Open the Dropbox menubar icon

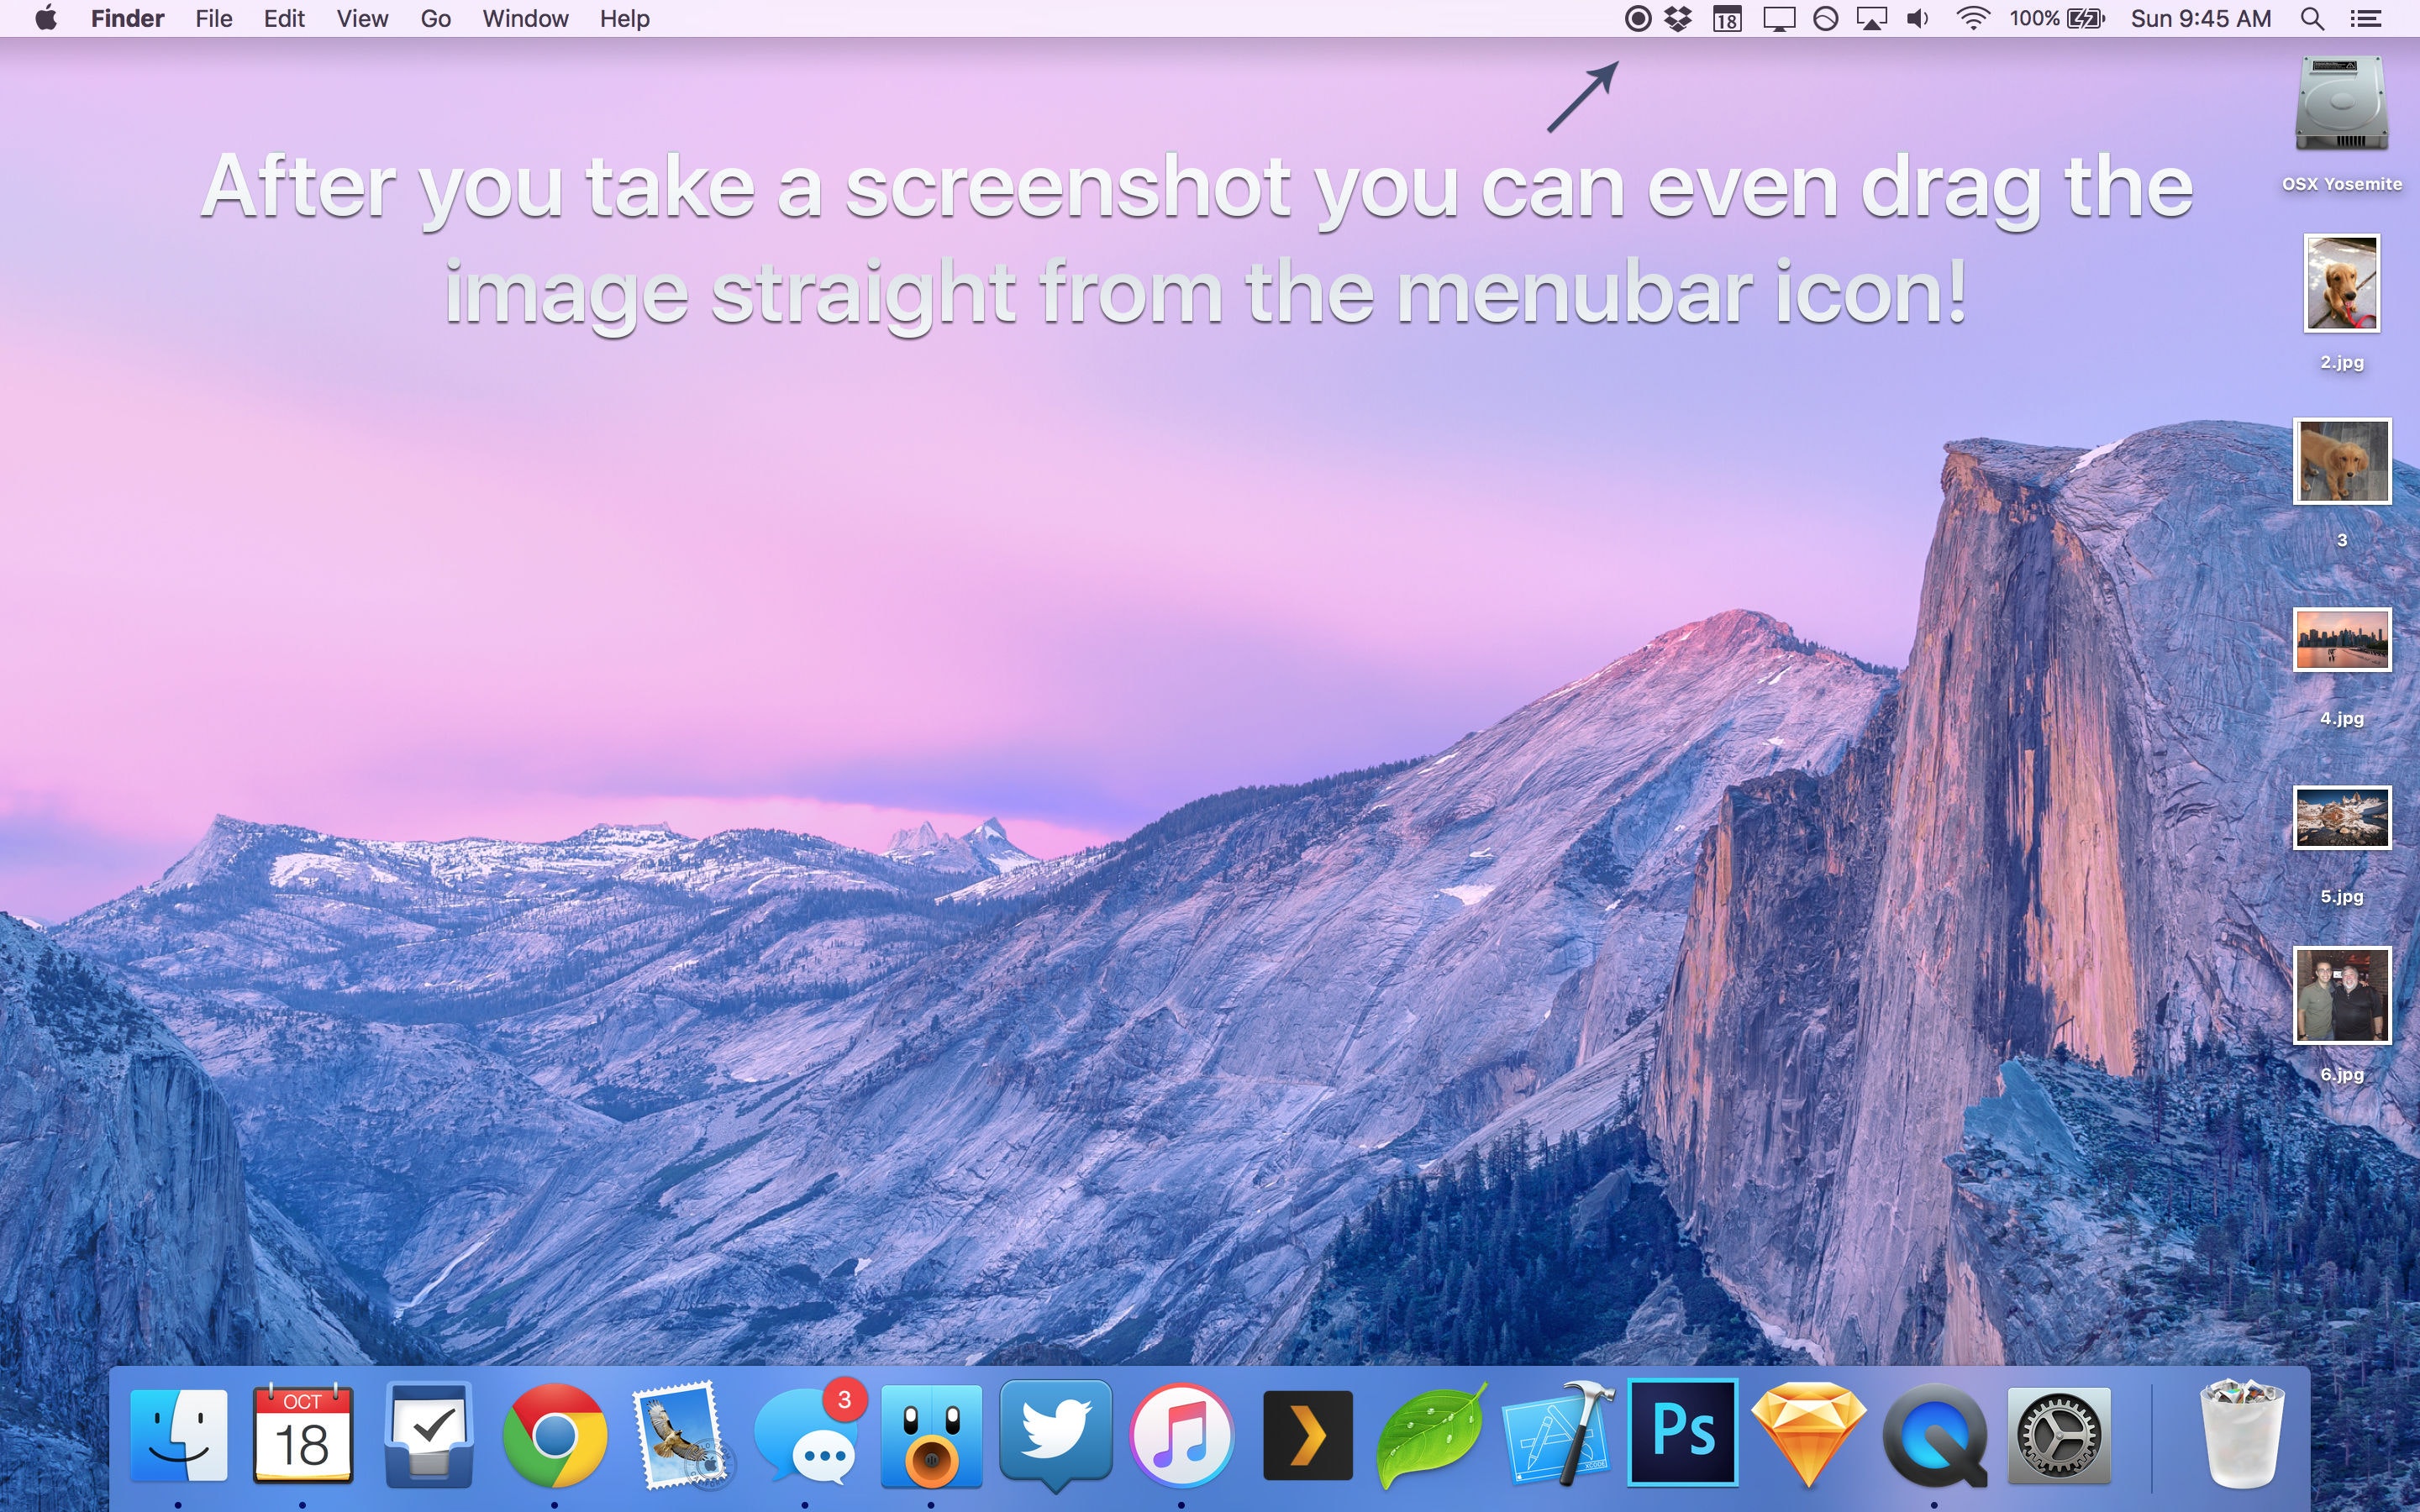pyautogui.click(x=1678, y=19)
